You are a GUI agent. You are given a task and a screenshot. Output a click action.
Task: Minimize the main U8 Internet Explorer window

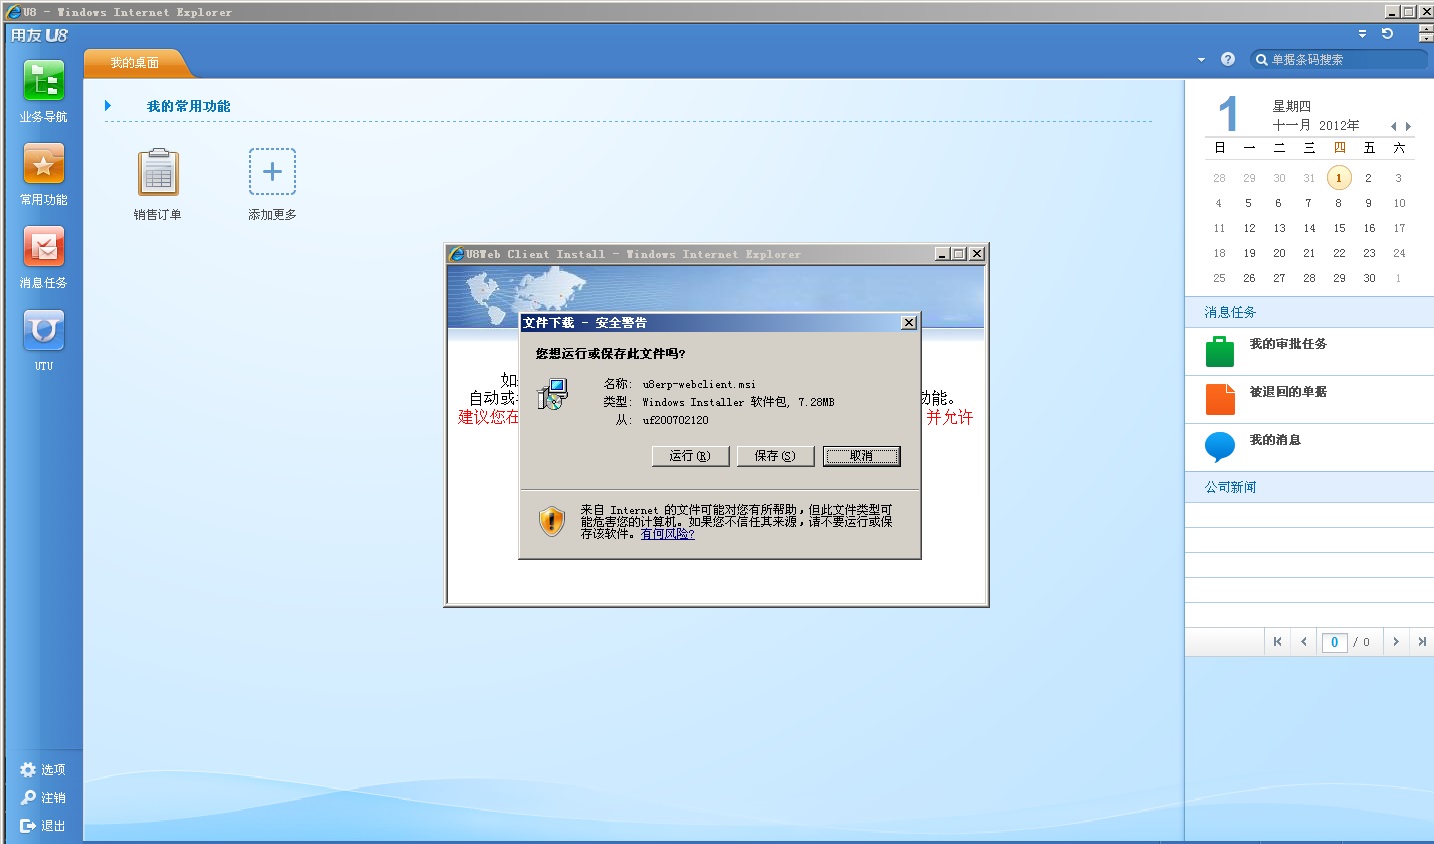(1392, 12)
